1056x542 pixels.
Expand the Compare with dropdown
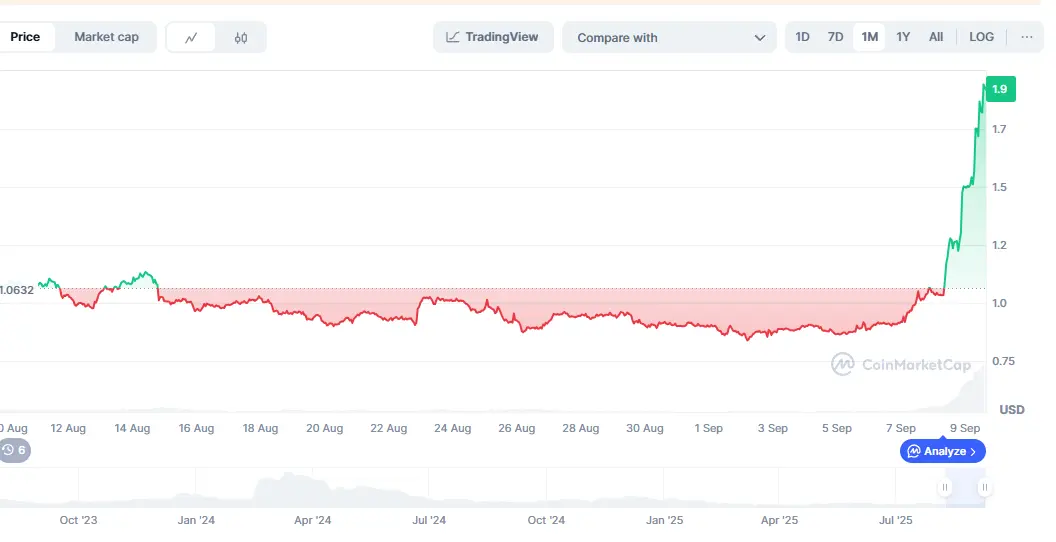click(668, 38)
